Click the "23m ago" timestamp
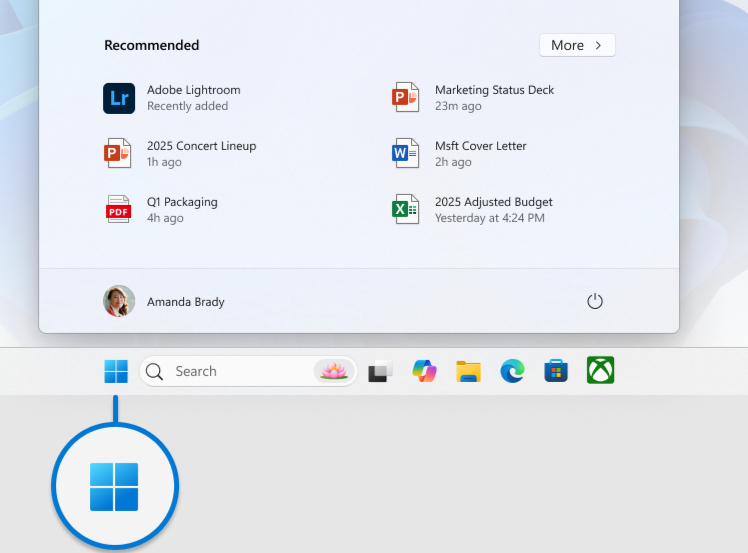748x553 pixels. [x=458, y=106]
